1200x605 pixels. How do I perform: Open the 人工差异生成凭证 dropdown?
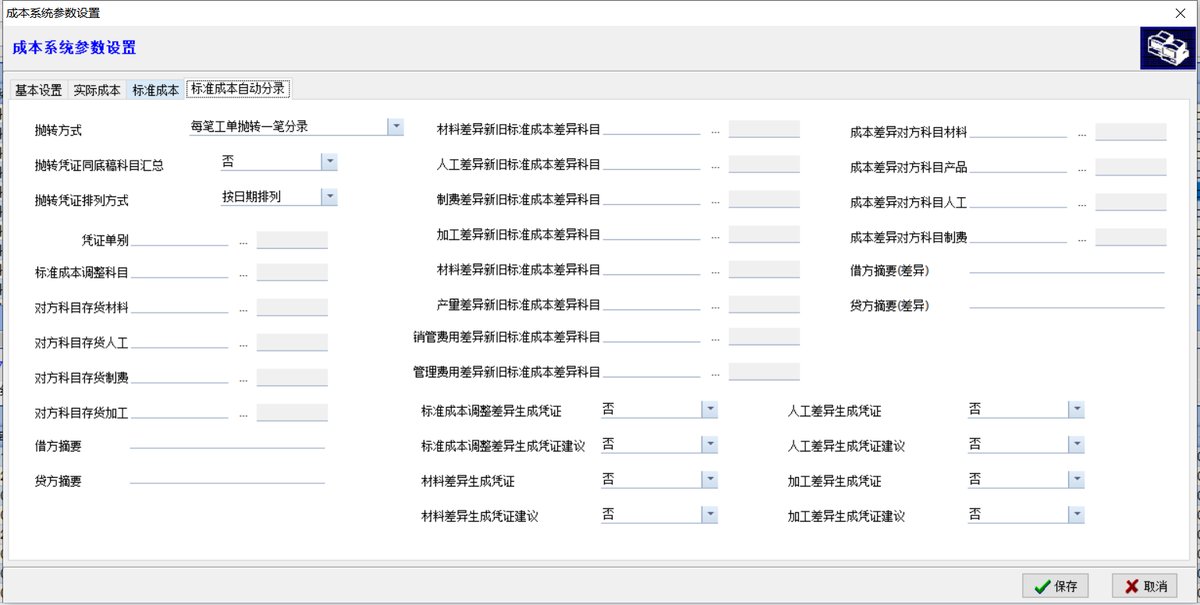(x=1076, y=409)
